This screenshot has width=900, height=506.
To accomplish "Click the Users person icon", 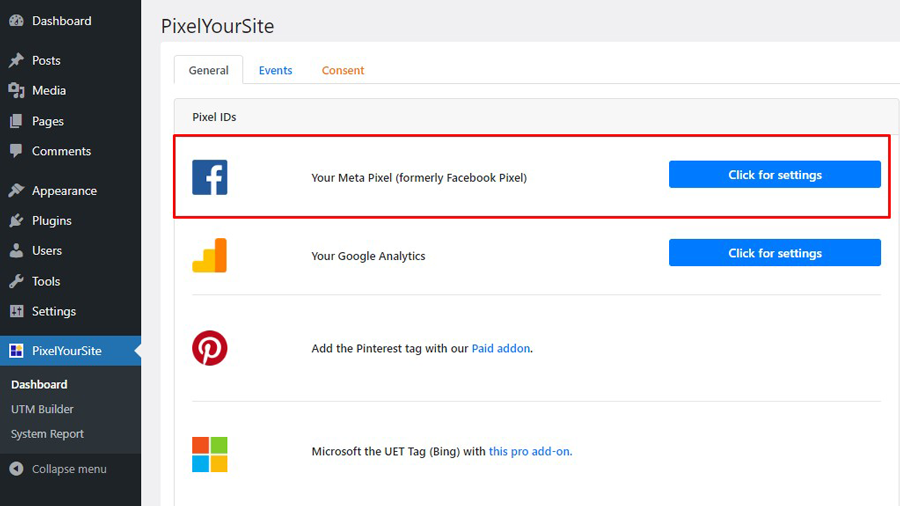I will pos(16,251).
